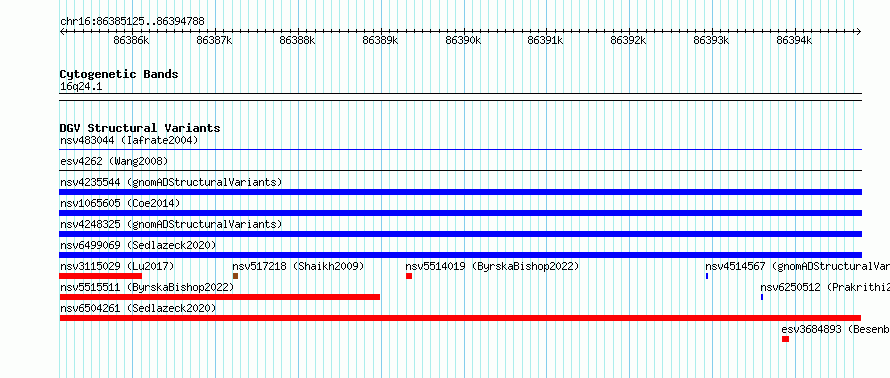Screen dimensions: 890x378
Task: Open variant nsv1065605 (Coe2014) label
Action: click(120, 203)
